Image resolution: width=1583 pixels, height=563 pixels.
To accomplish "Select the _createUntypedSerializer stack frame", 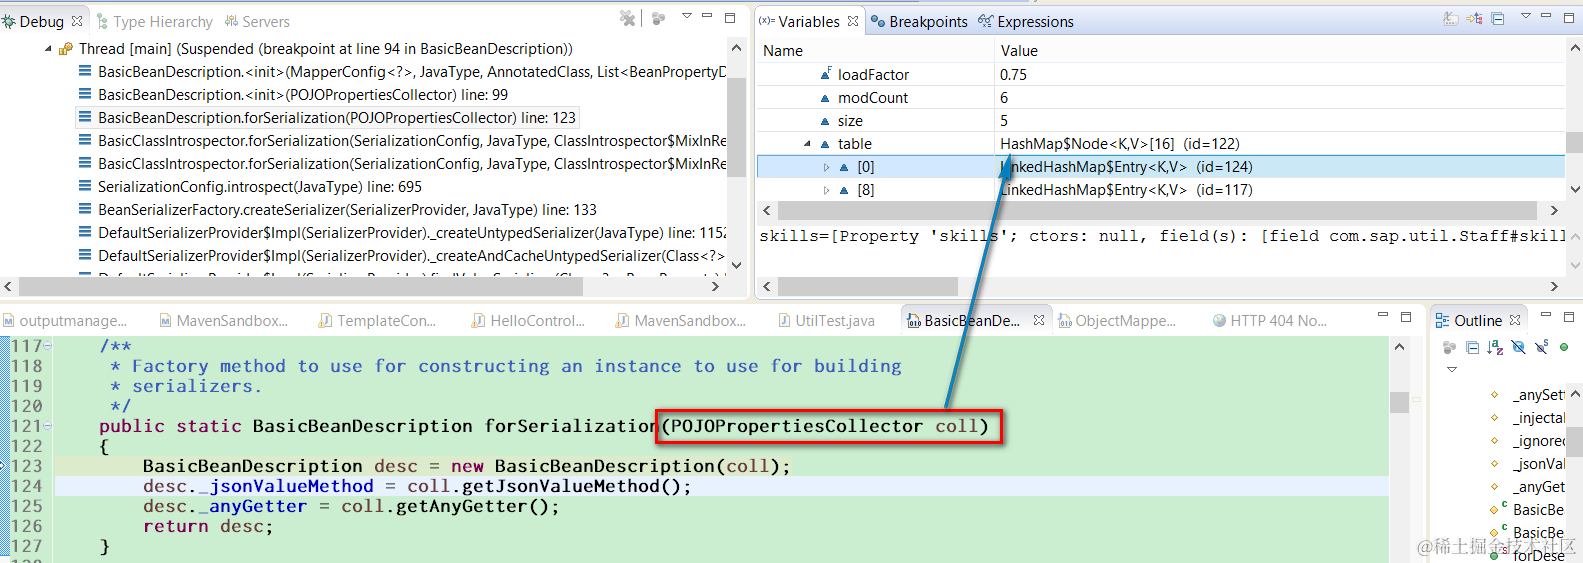I will [x=402, y=233].
